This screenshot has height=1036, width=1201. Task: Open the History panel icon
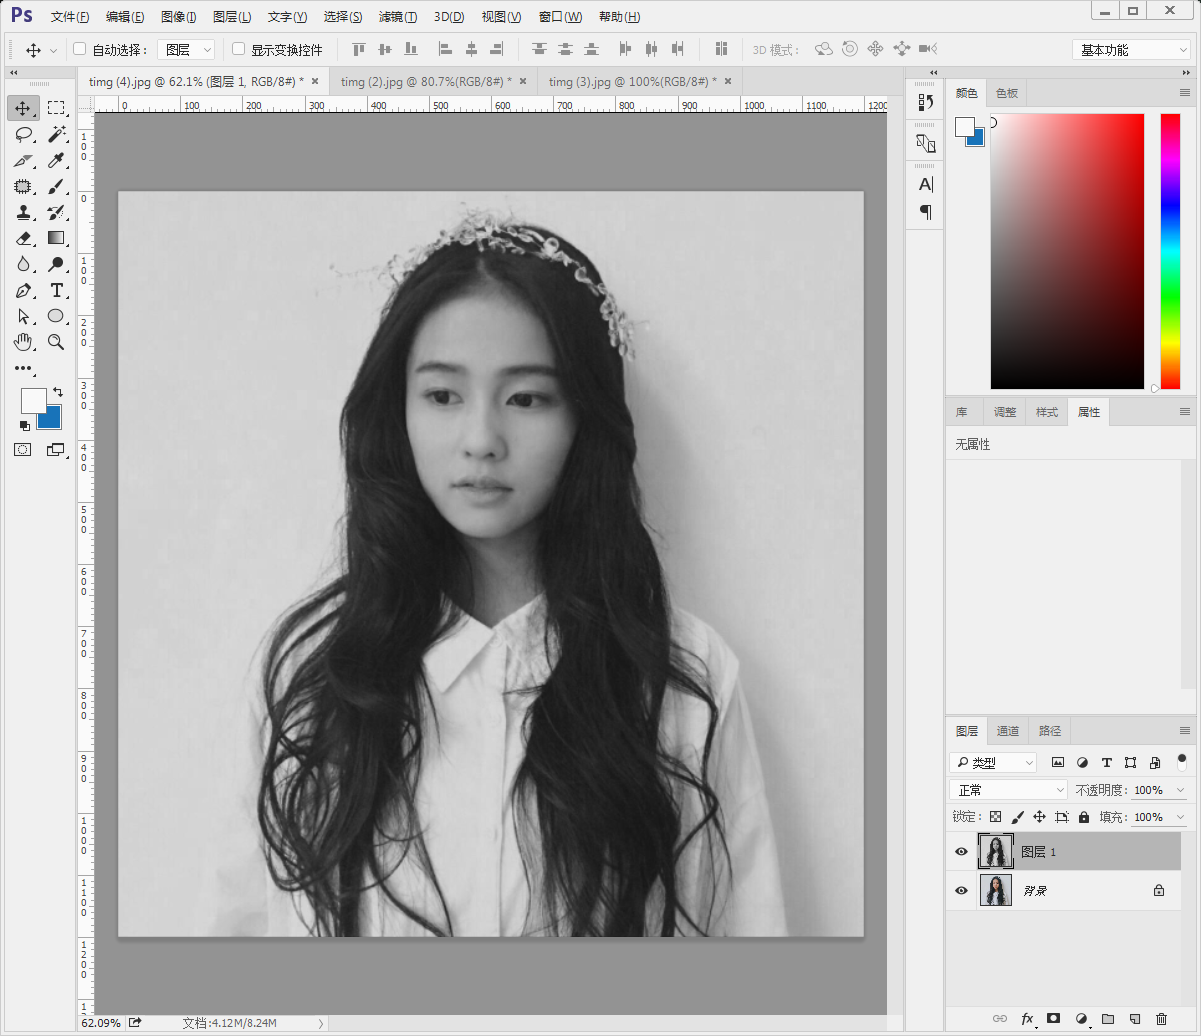(x=925, y=101)
